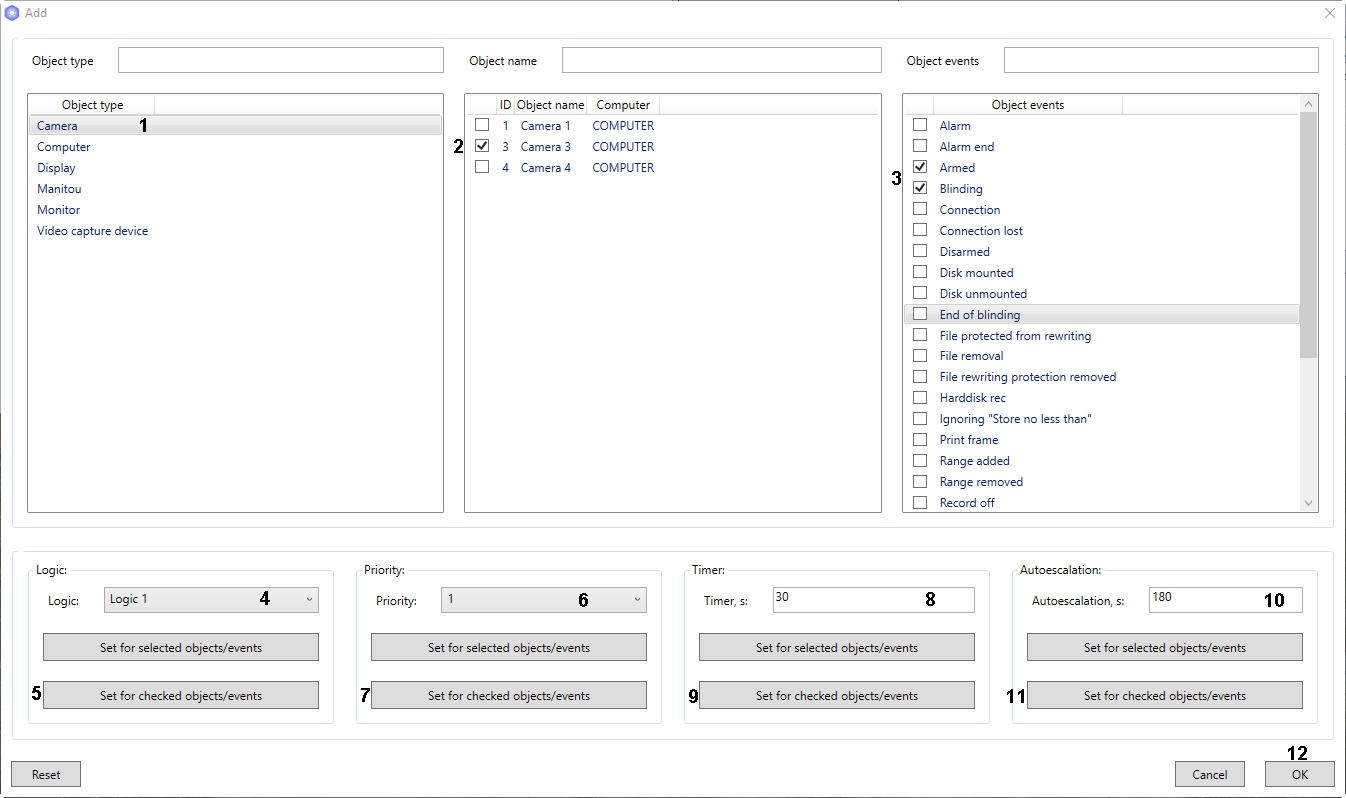
Task: Enable the Alarm event checkbox
Action: [x=920, y=125]
